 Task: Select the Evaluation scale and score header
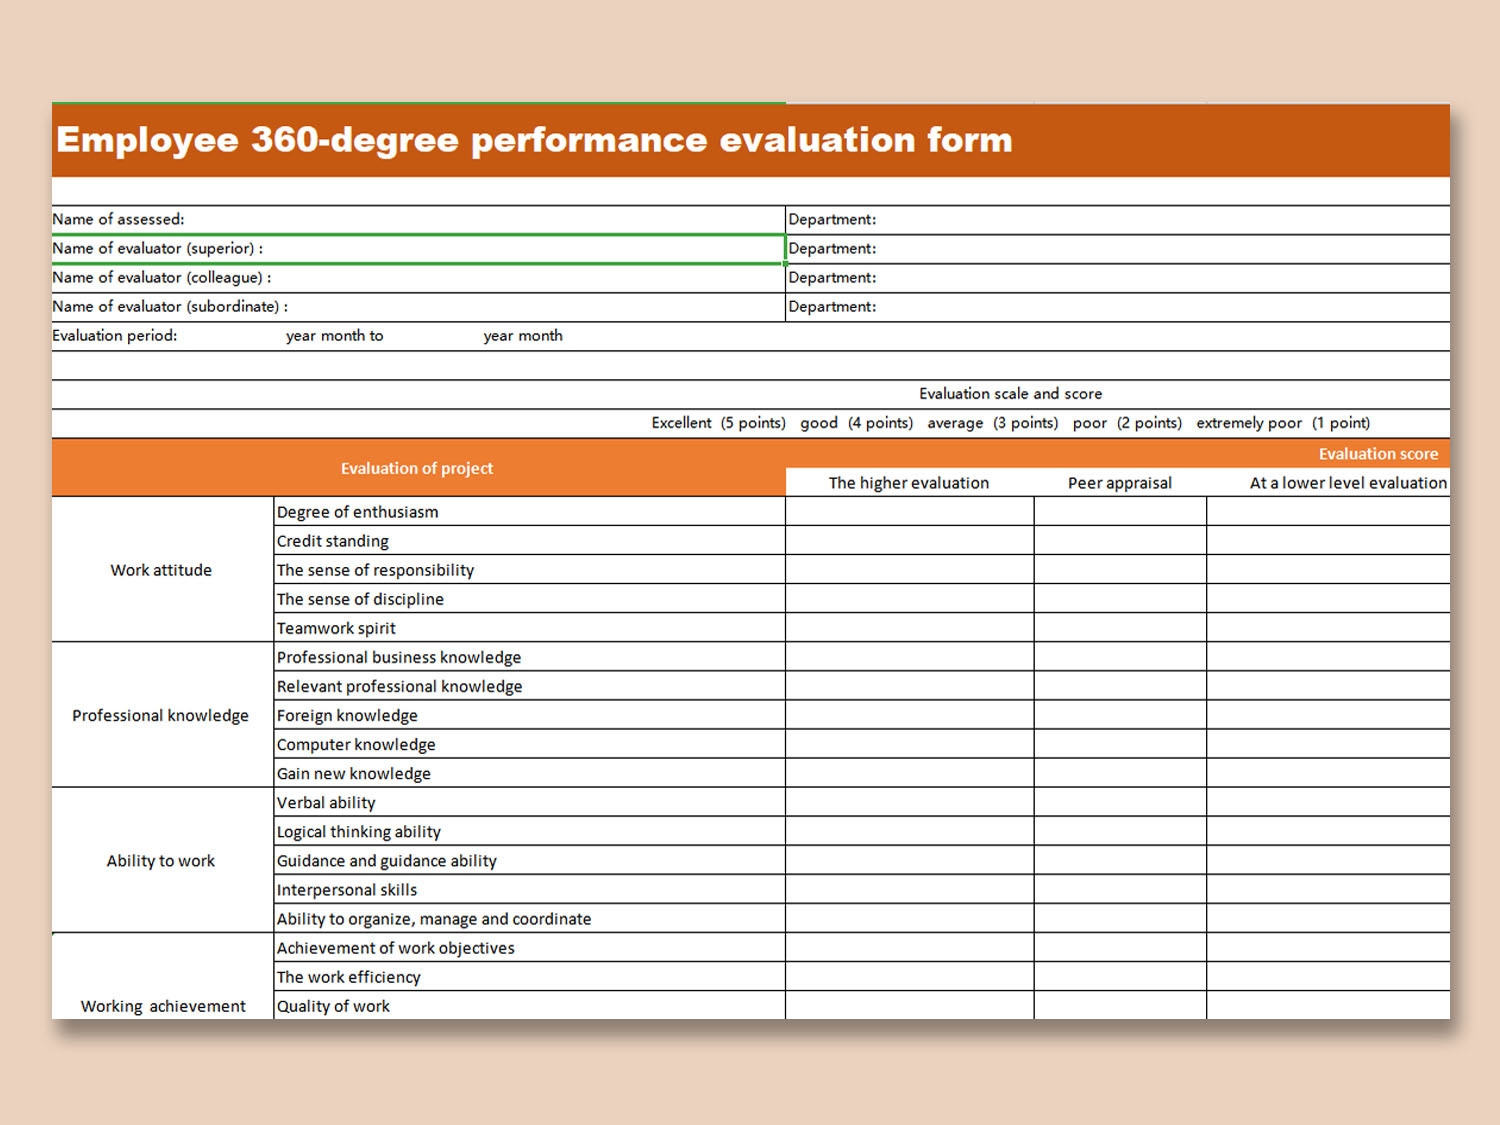point(1010,393)
